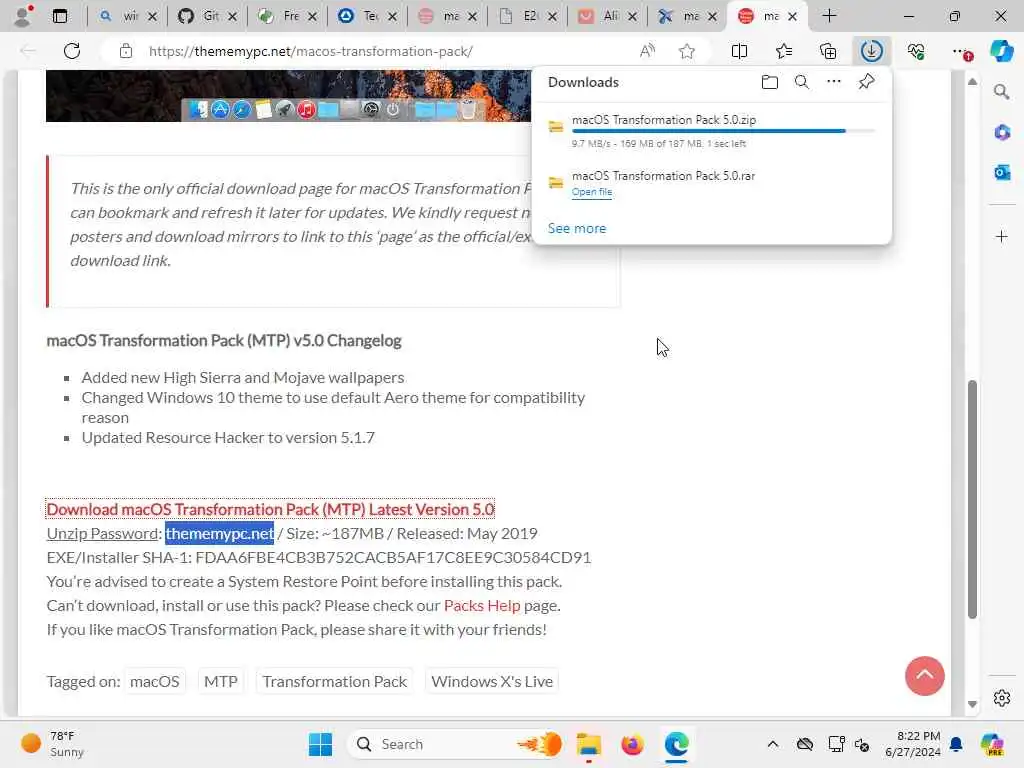Open notifications bell in system tray
This screenshot has height=768, width=1024.
coord(956,744)
